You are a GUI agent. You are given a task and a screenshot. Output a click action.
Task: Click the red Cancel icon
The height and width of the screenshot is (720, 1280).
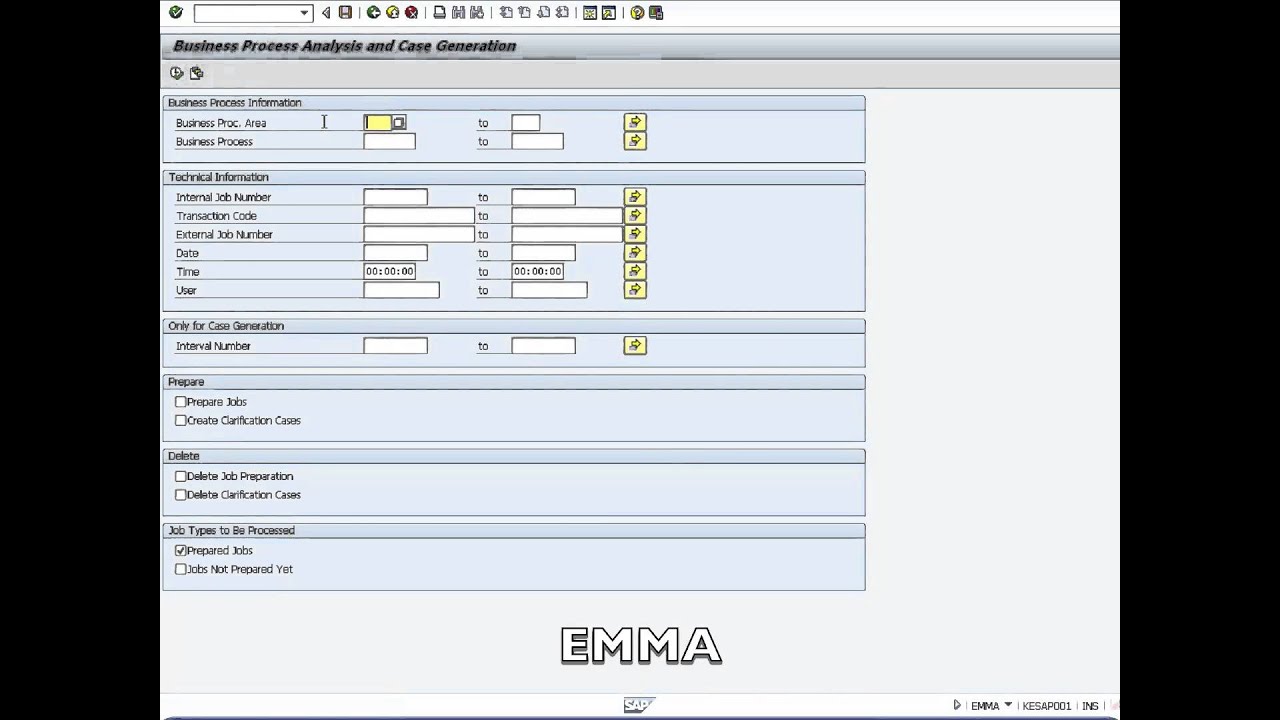[411, 13]
